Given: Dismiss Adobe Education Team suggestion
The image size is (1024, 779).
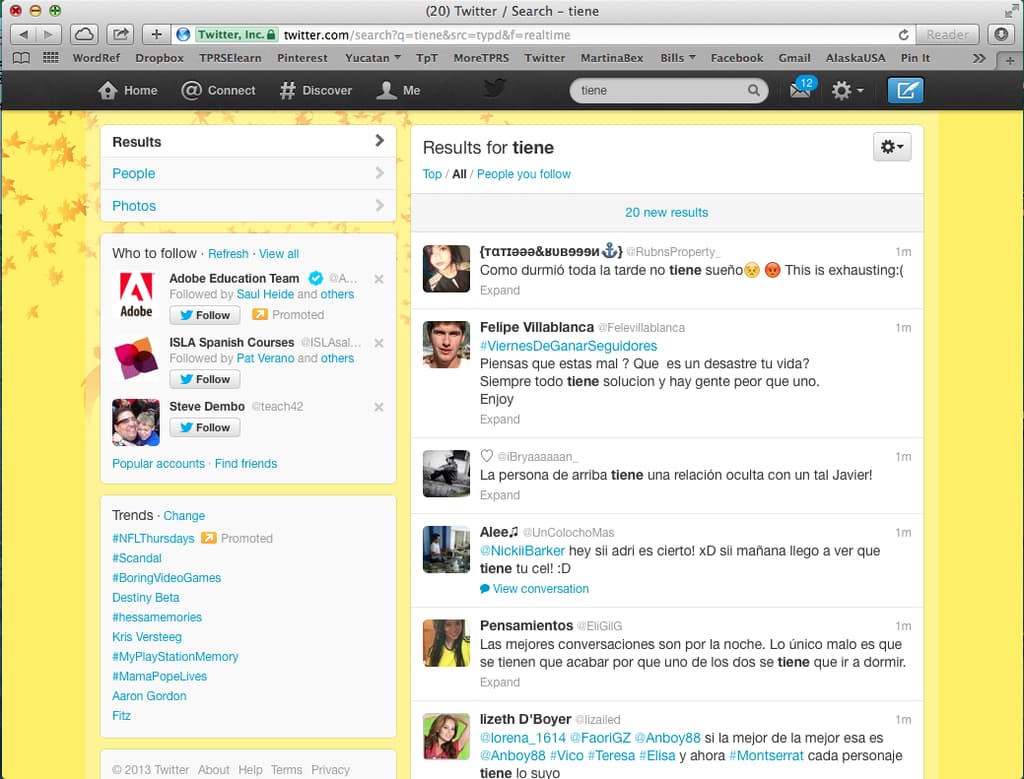Looking at the screenshot, I should (379, 279).
